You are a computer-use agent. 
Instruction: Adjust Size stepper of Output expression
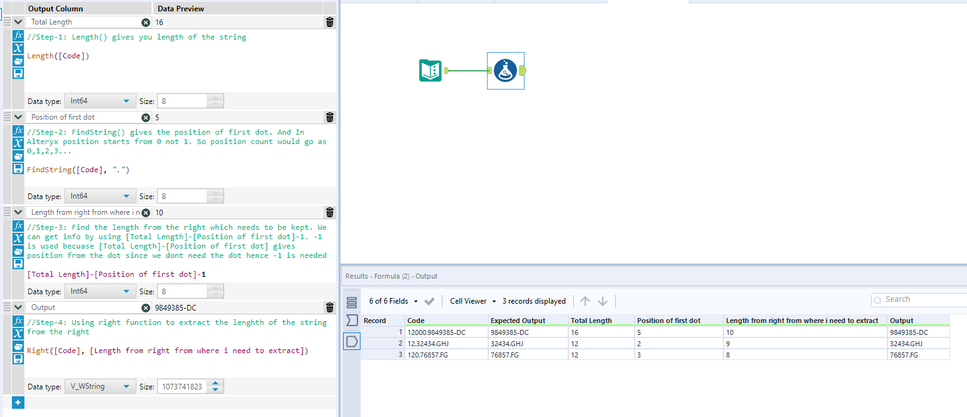click(x=215, y=387)
